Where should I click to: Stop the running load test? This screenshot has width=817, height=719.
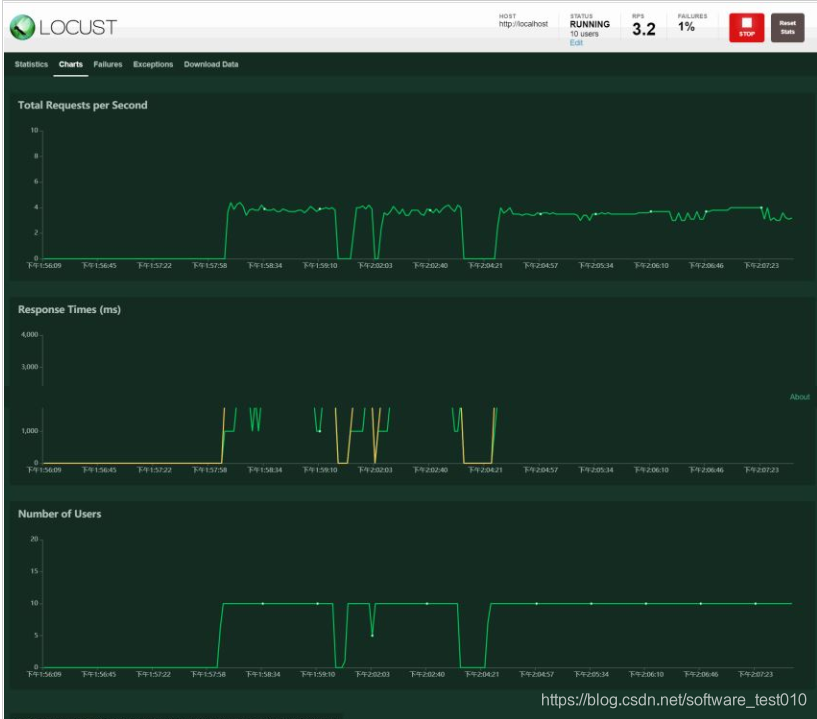(x=746, y=28)
